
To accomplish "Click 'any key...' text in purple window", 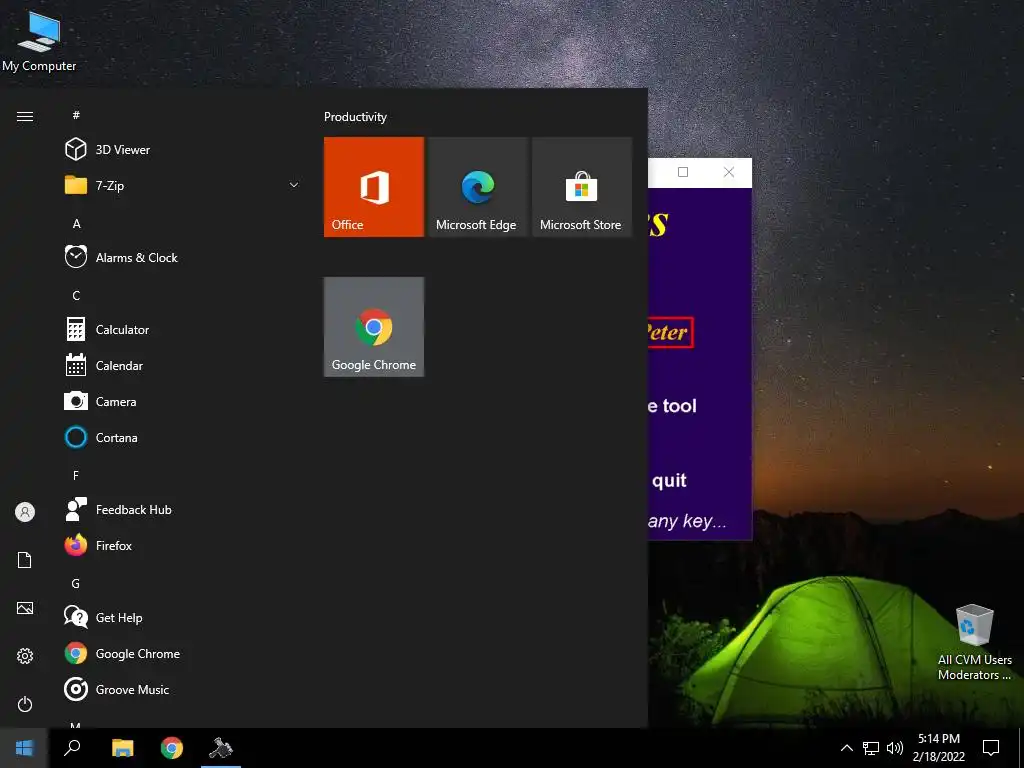I will (686, 521).
